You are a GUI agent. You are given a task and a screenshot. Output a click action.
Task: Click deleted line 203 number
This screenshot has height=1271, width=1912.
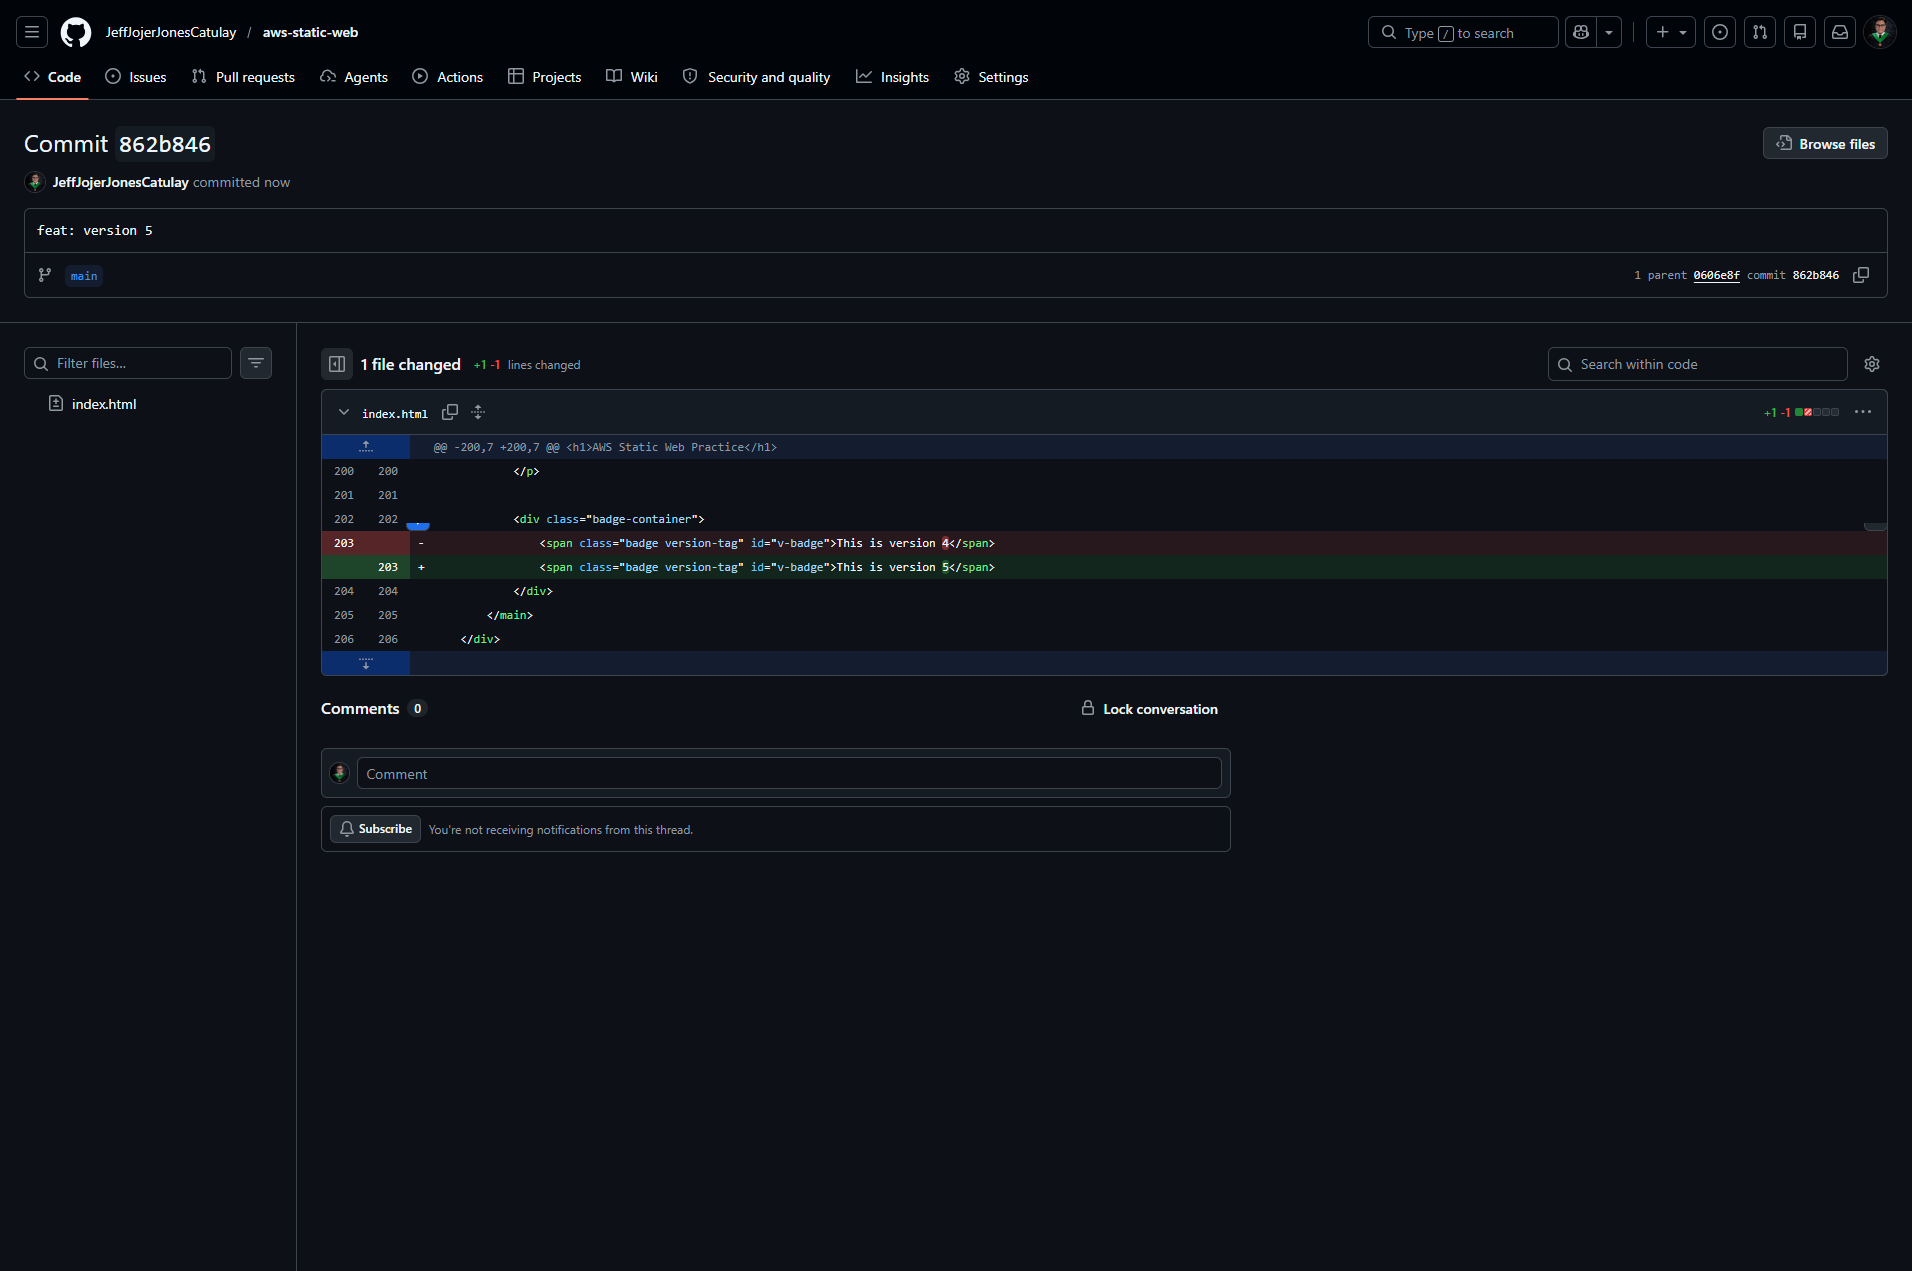coord(344,543)
